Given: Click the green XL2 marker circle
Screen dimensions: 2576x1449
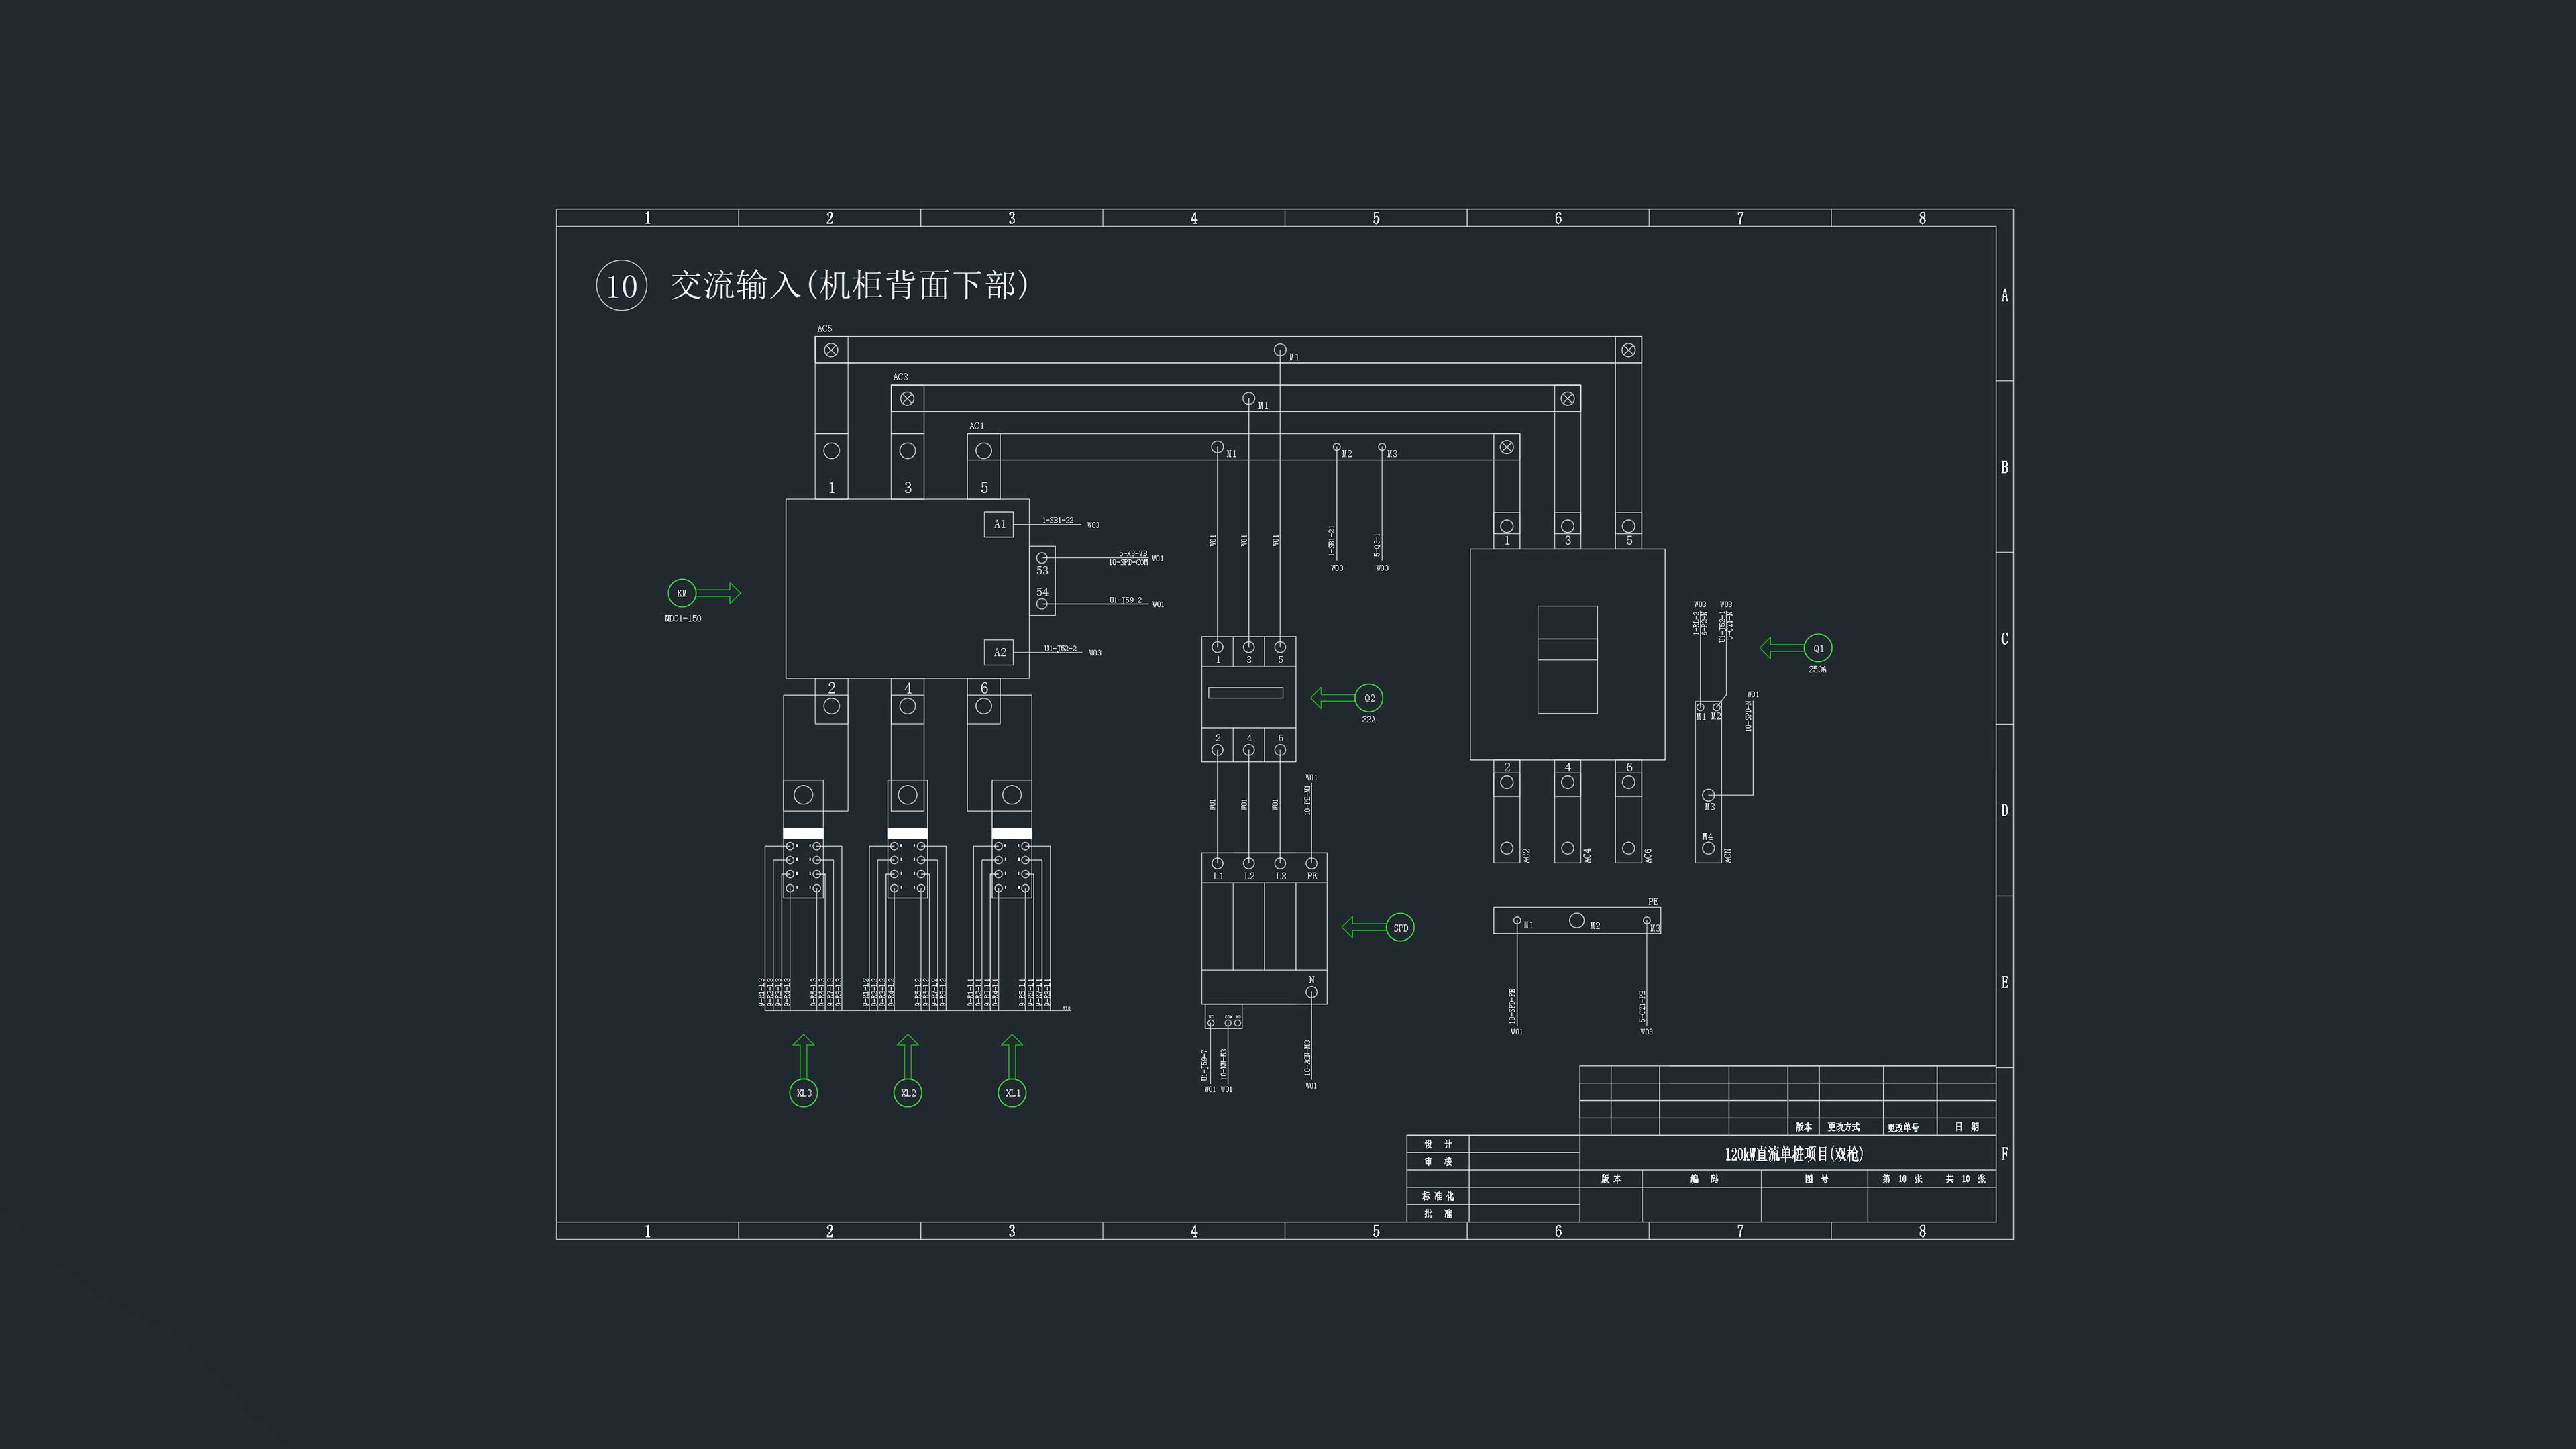Looking at the screenshot, I should (908, 1093).
